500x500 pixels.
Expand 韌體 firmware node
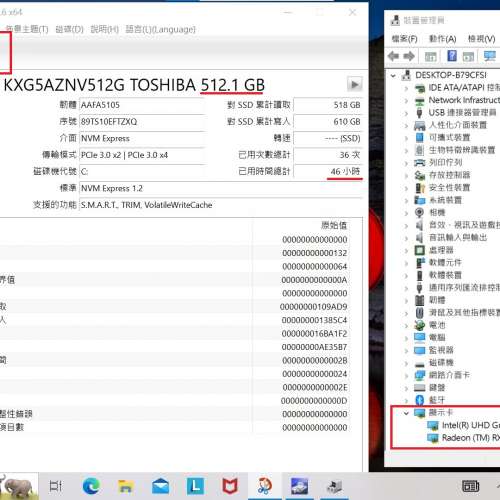[406, 301]
